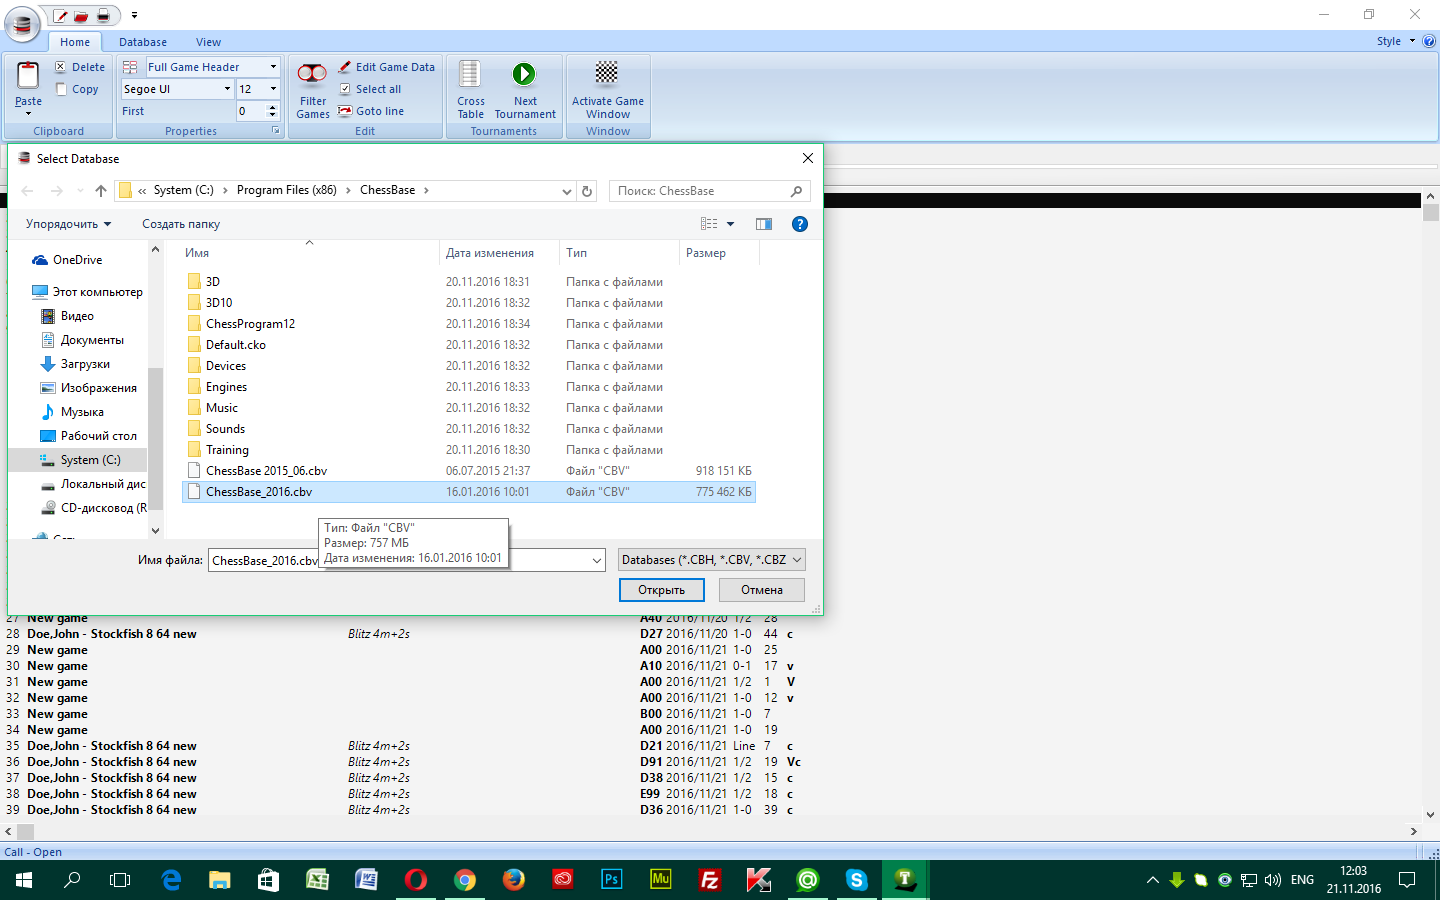This screenshot has height=900, width=1440.
Task: Toggle the Select all checkbox
Action: [x=345, y=89]
